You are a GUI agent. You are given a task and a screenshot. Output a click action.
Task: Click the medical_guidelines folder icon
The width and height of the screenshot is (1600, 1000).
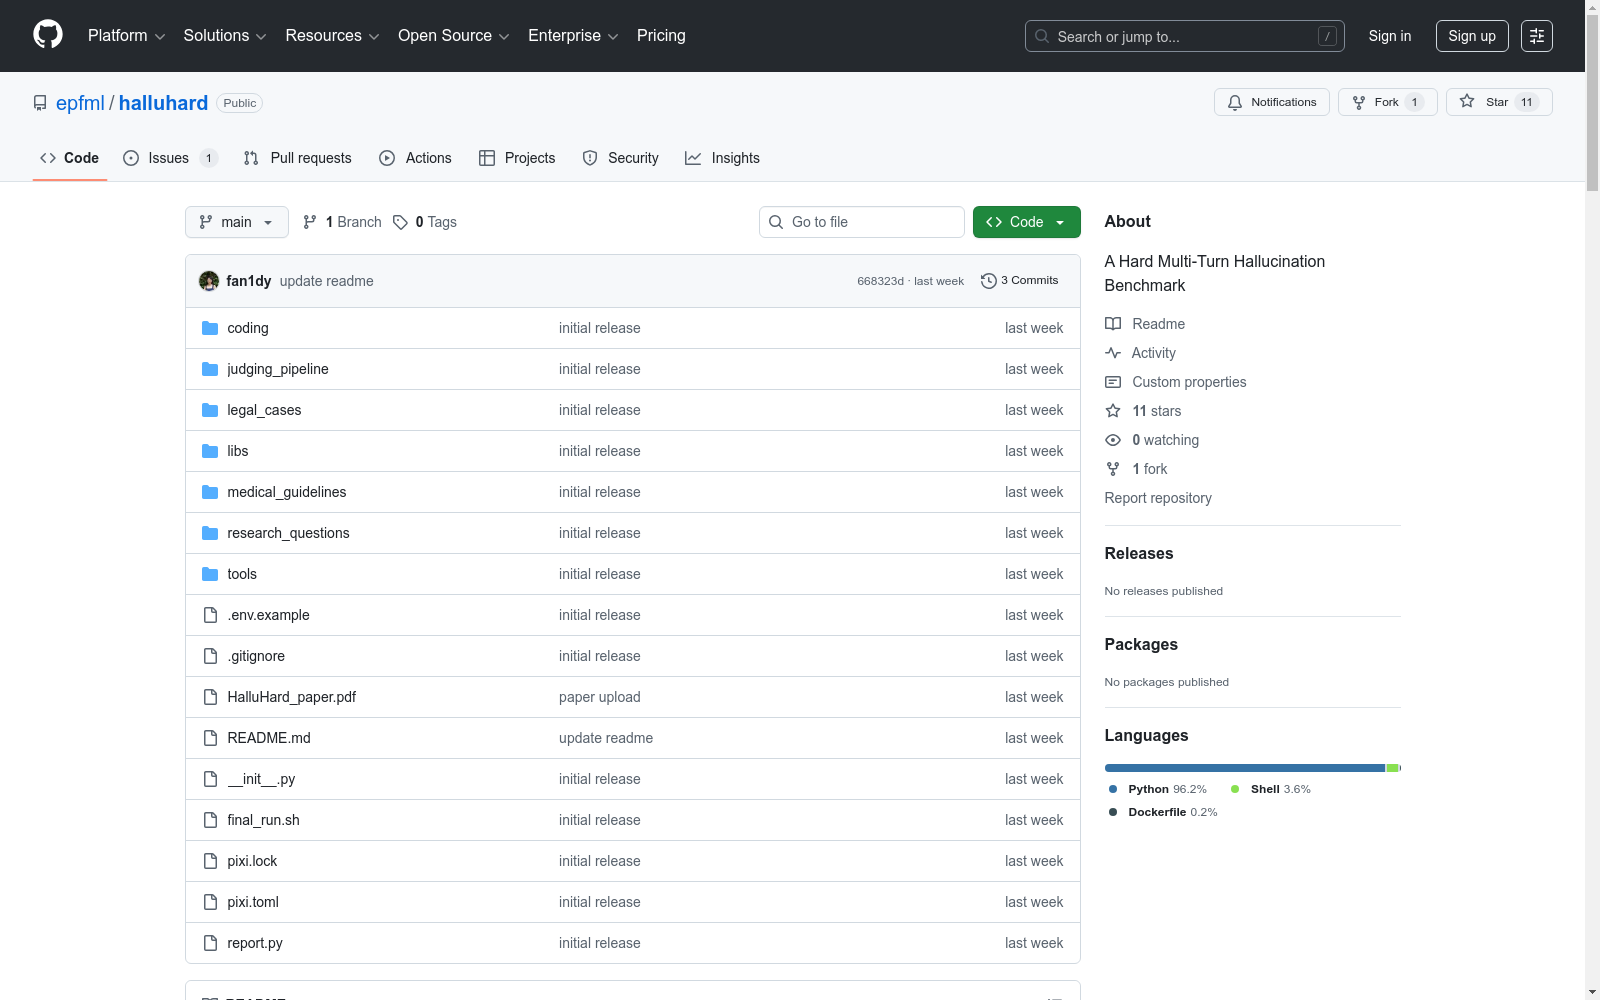tap(210, 492)
